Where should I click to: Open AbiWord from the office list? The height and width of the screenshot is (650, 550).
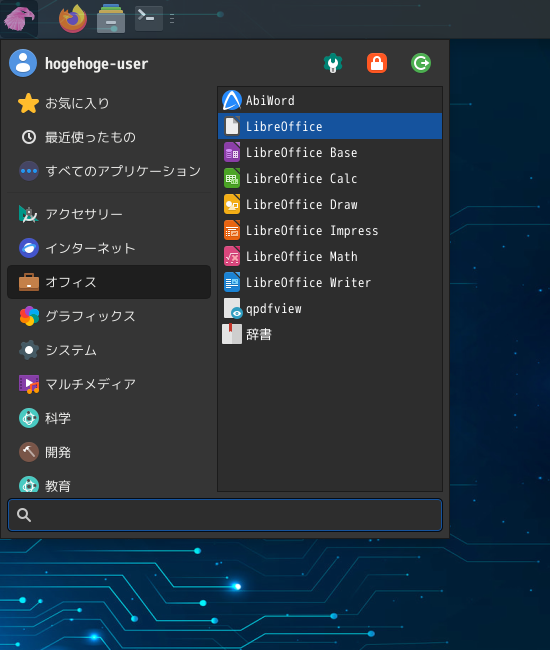tap(330, 100)
